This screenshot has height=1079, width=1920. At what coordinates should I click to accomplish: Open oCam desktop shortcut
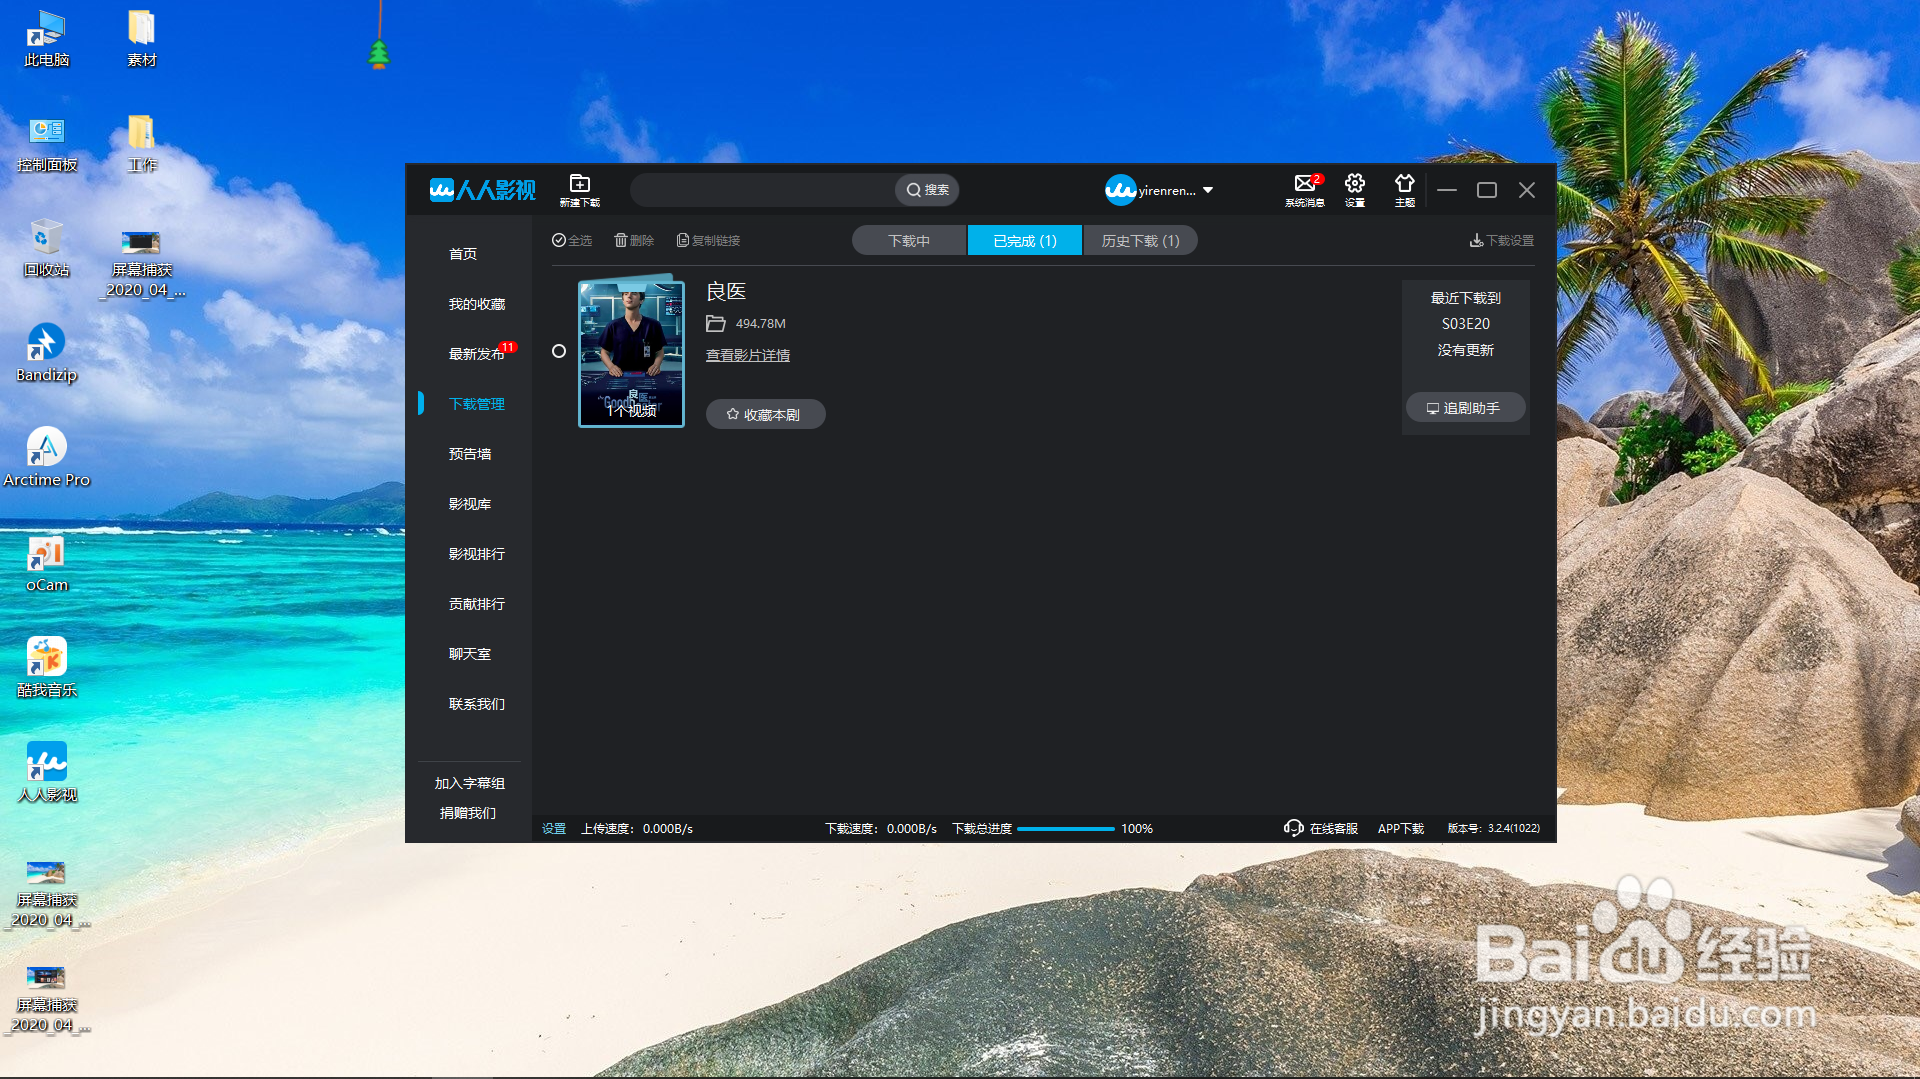click(x=46, y=563)
